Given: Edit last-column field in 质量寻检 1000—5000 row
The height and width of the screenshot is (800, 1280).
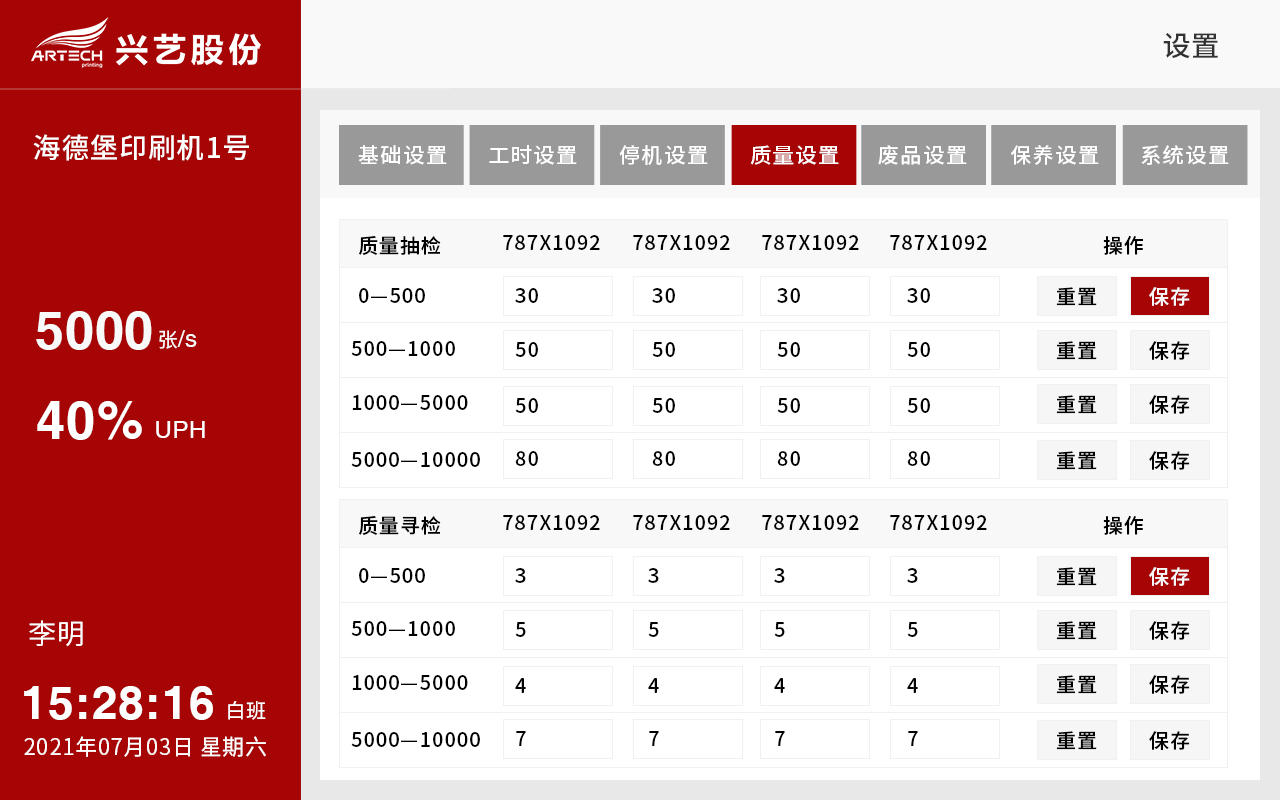Looking at the screenshot, I should pos(945,686).
